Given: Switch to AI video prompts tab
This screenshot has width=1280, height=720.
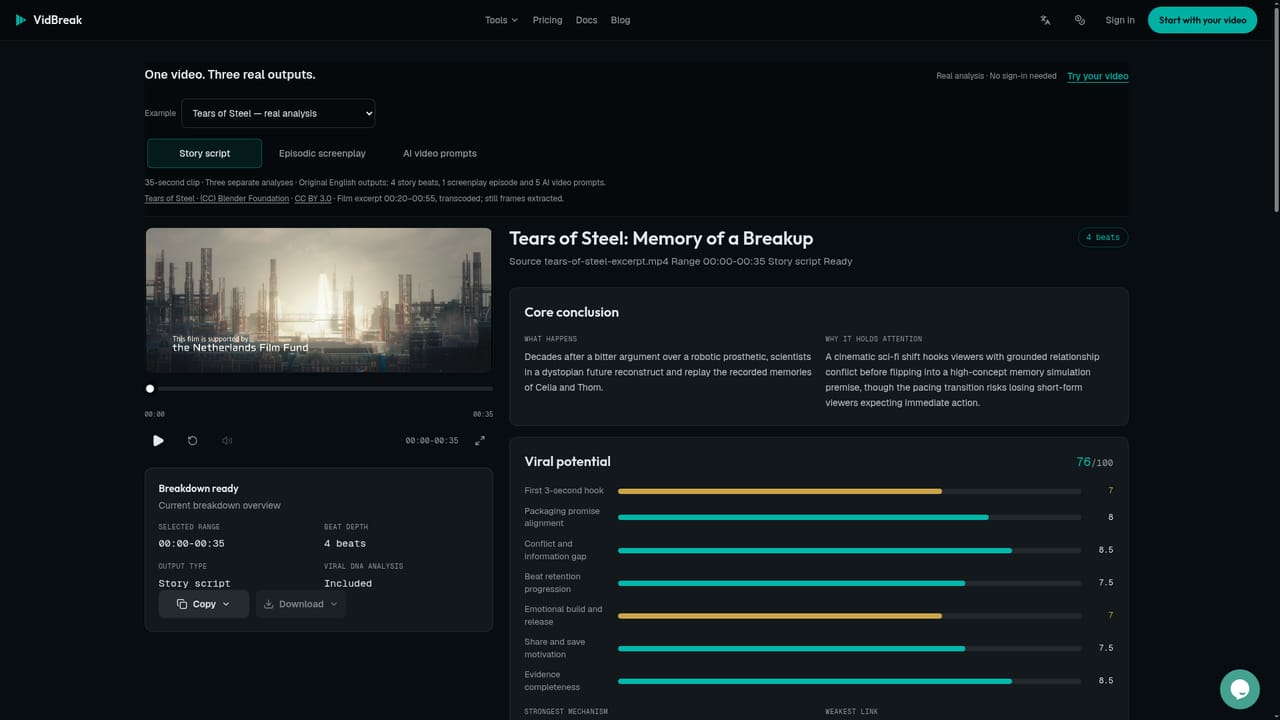Looking at the screenshot, I should point(439,153).
